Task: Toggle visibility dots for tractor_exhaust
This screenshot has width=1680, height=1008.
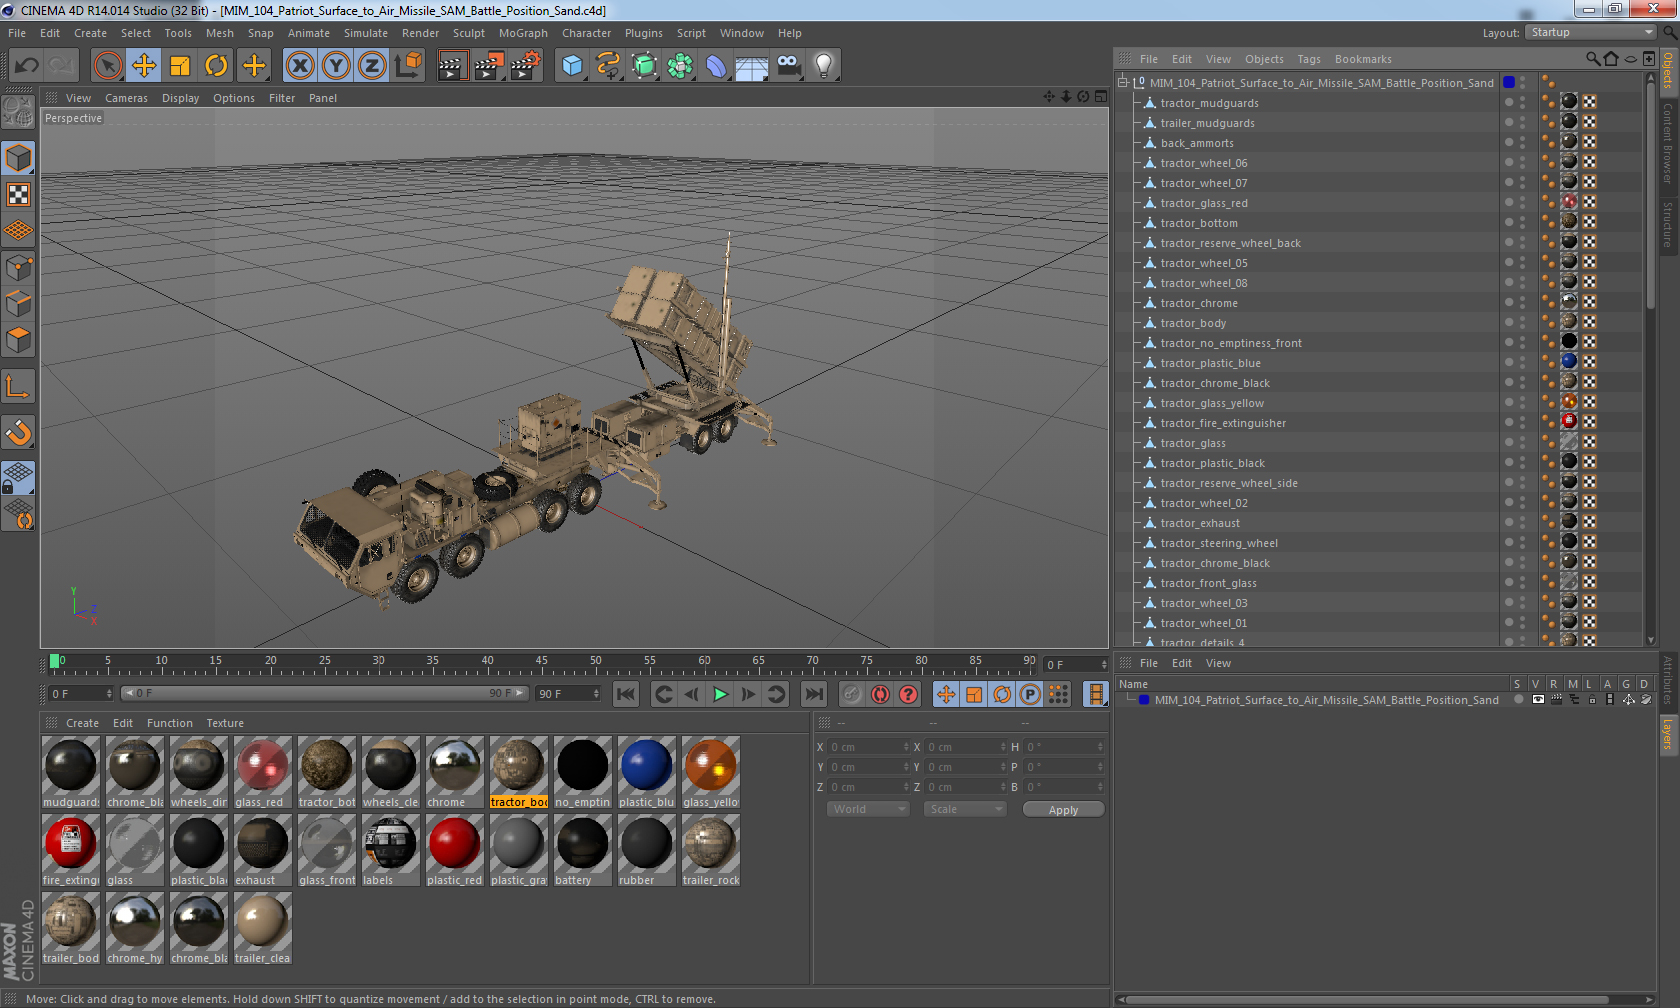Action: (x=1522, y=523)
